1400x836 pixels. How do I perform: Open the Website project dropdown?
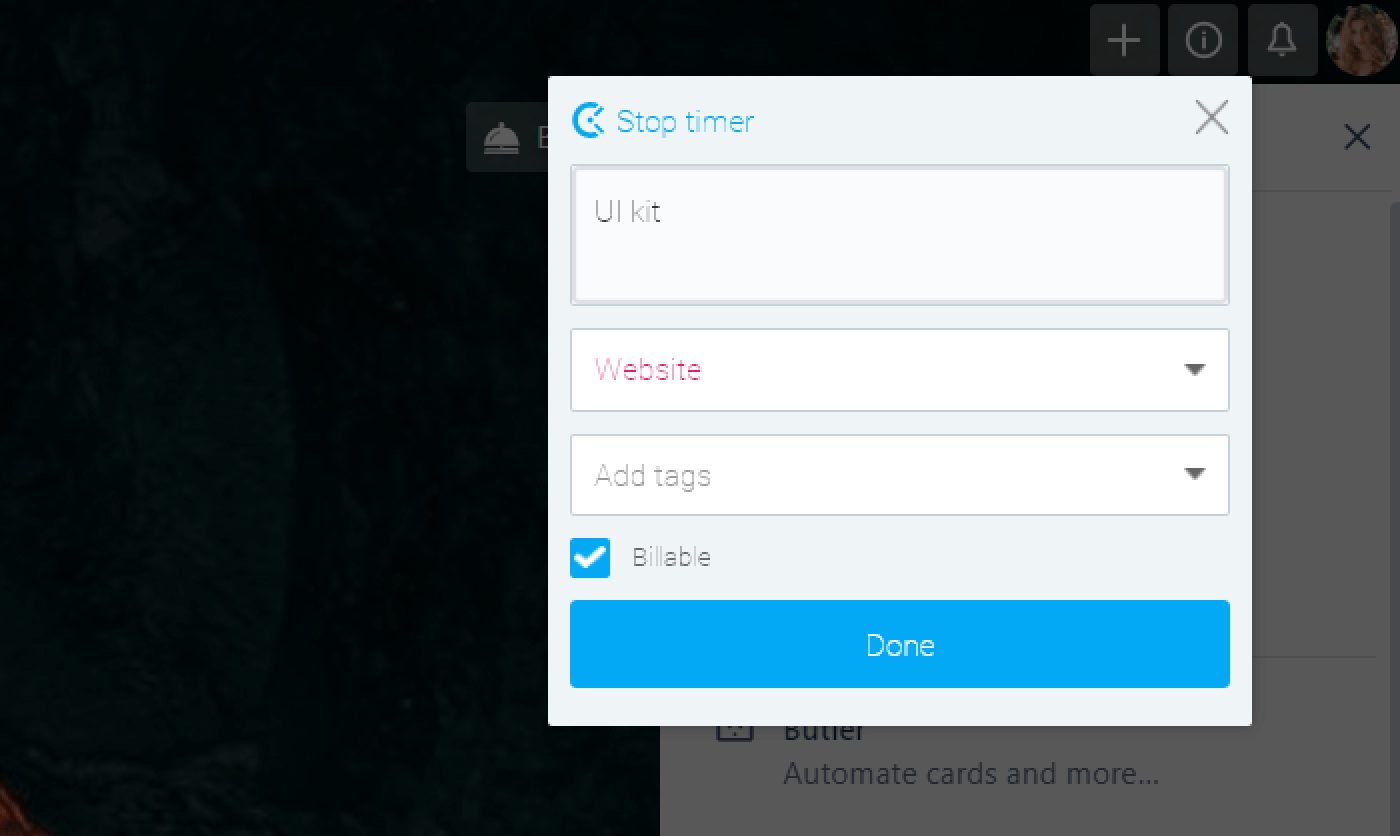[899, 370]
